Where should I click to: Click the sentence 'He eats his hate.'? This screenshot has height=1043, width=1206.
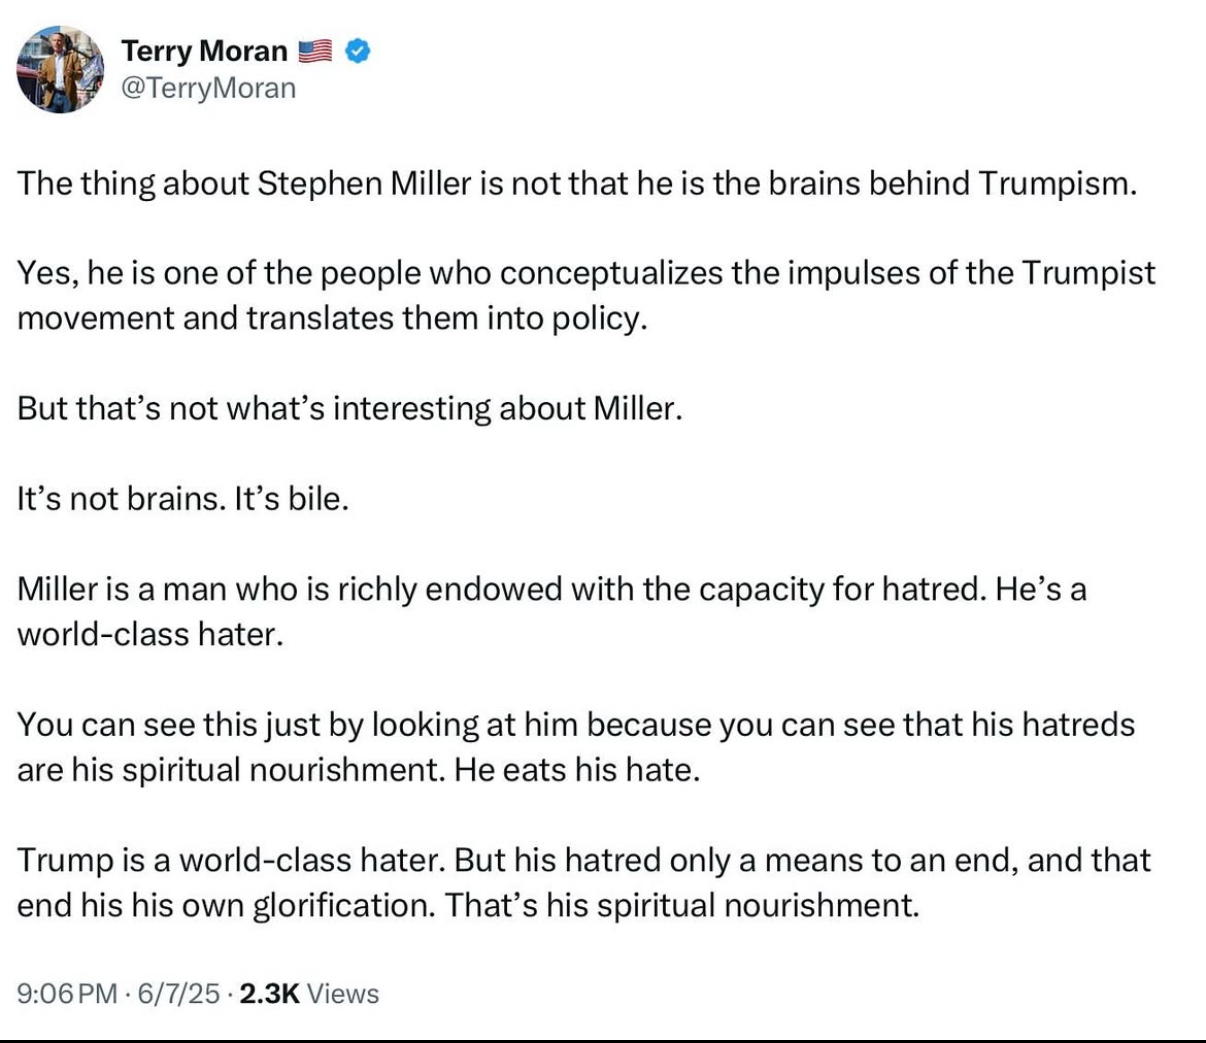click(576, 770)
